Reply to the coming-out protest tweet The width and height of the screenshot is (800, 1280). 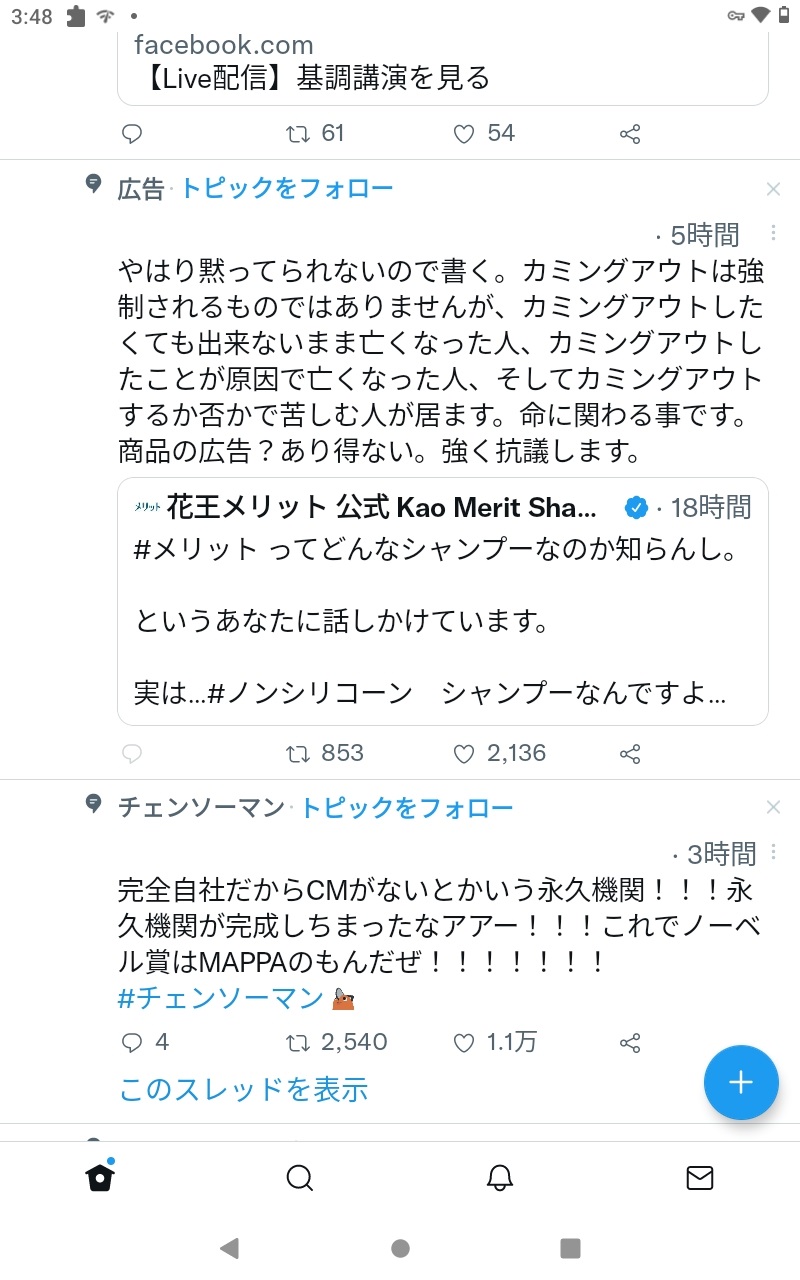click(132, 753)
